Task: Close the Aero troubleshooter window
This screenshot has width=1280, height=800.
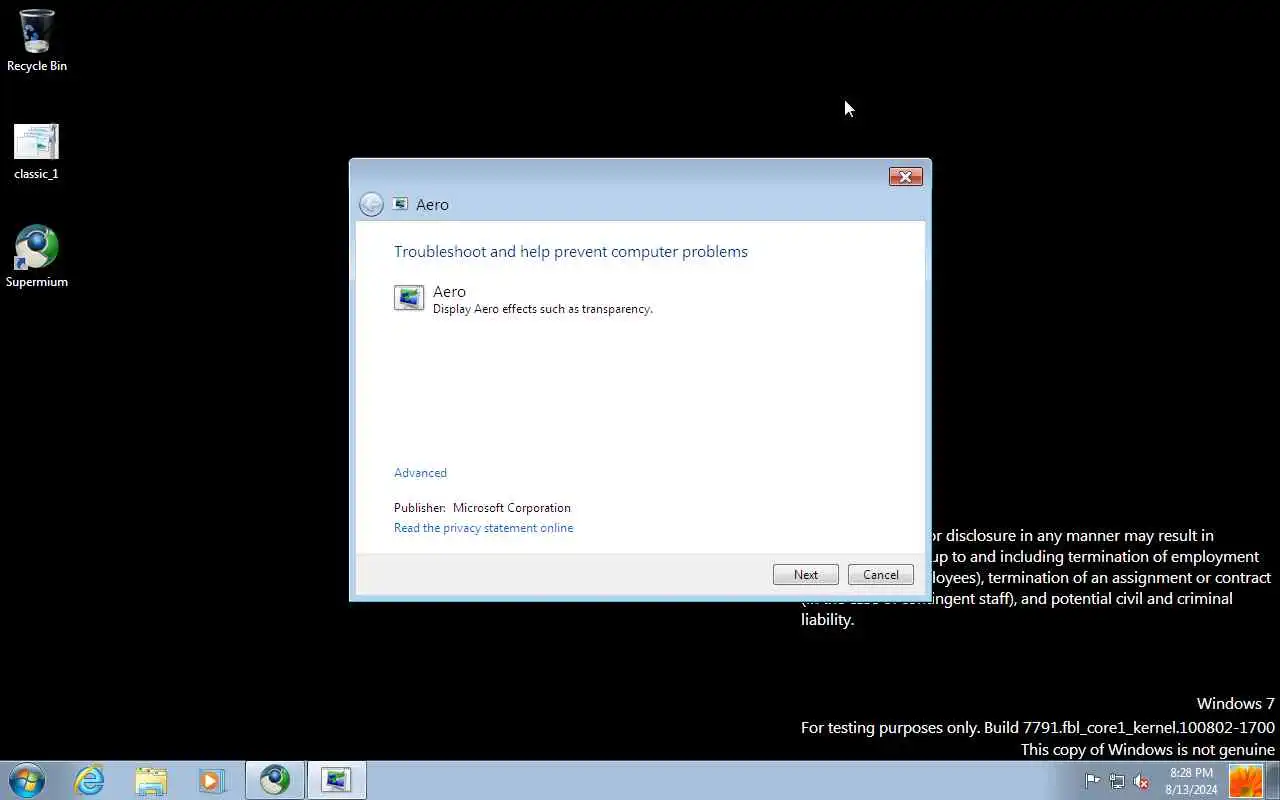Action: (905, 177)
